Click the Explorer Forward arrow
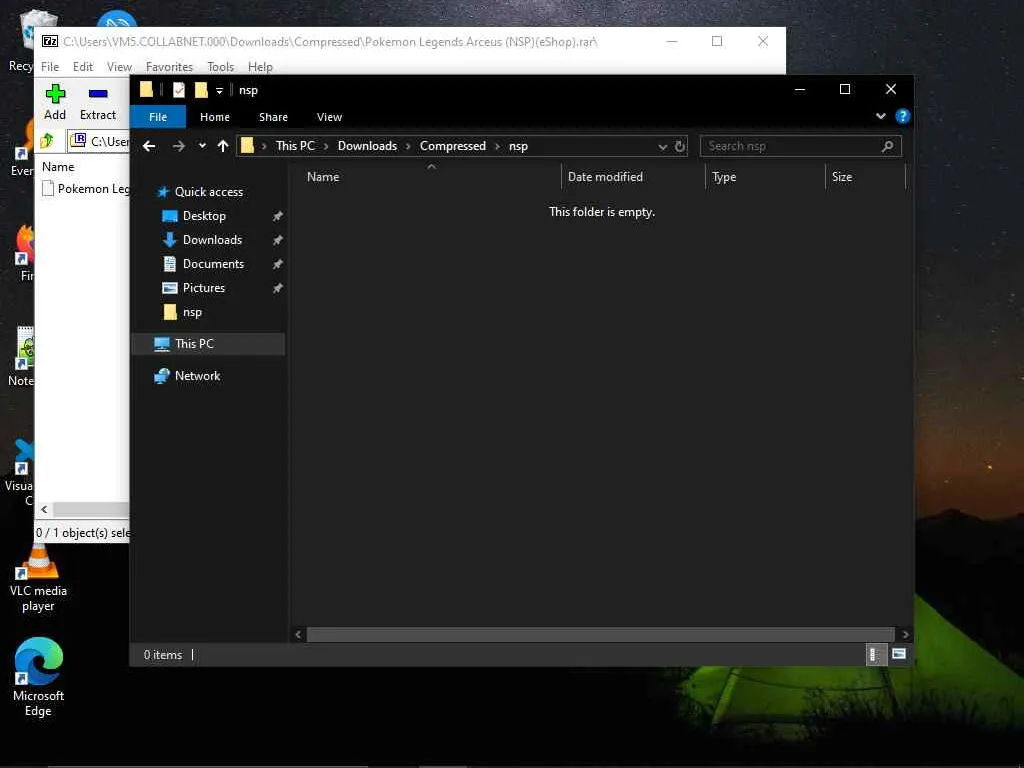The height and width of the screenshot is (768, 1024). tap(178, 146)
